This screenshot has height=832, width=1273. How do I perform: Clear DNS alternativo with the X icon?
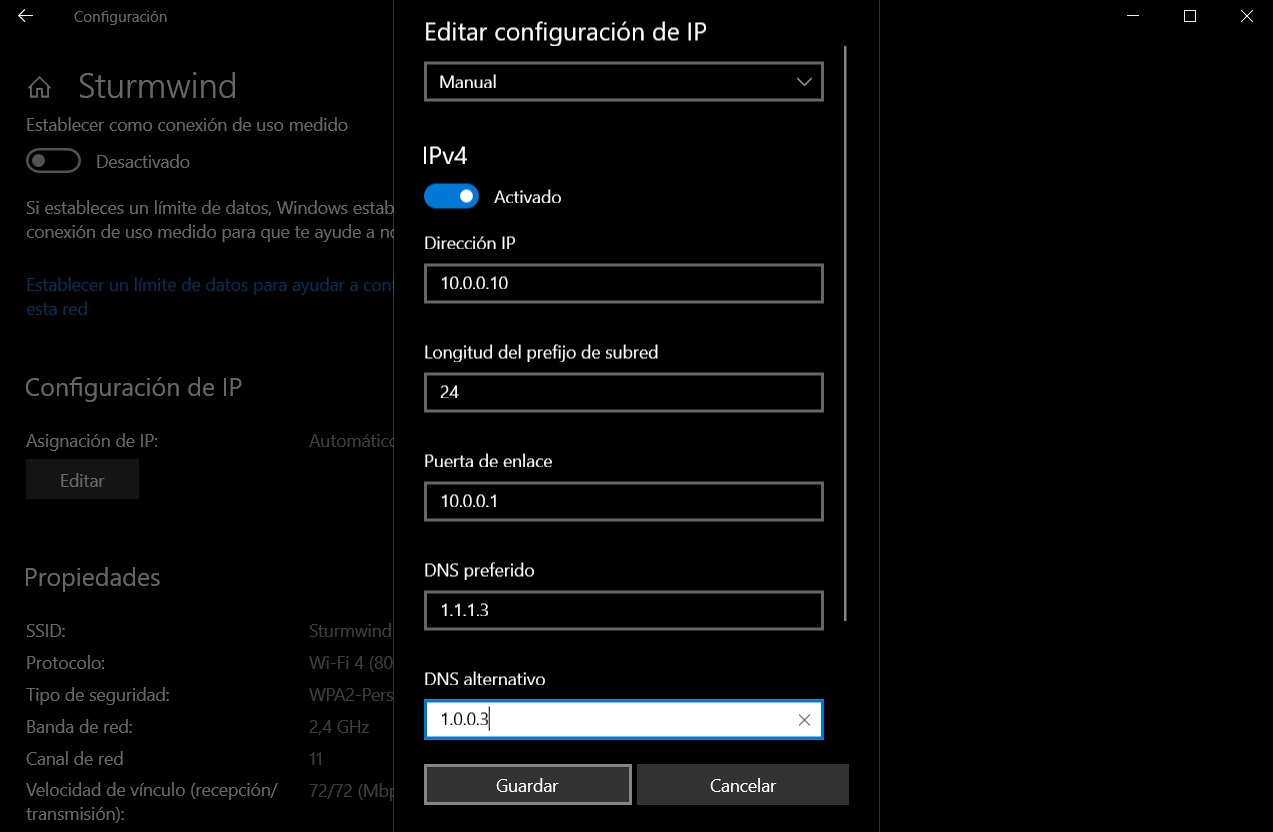tap(804, 720)
